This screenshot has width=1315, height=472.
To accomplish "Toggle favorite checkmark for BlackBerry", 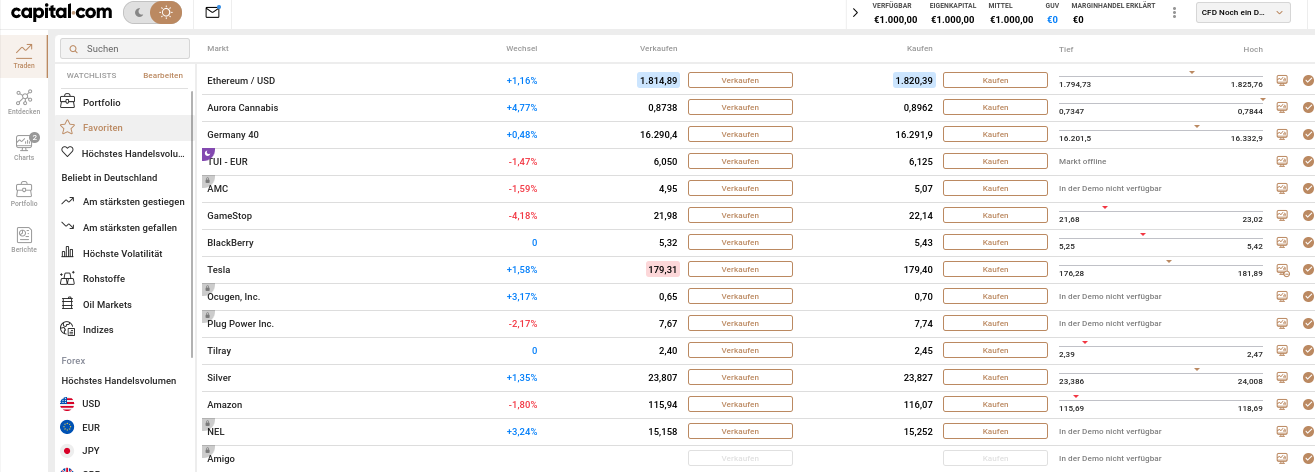I will tap(1308, 242).
